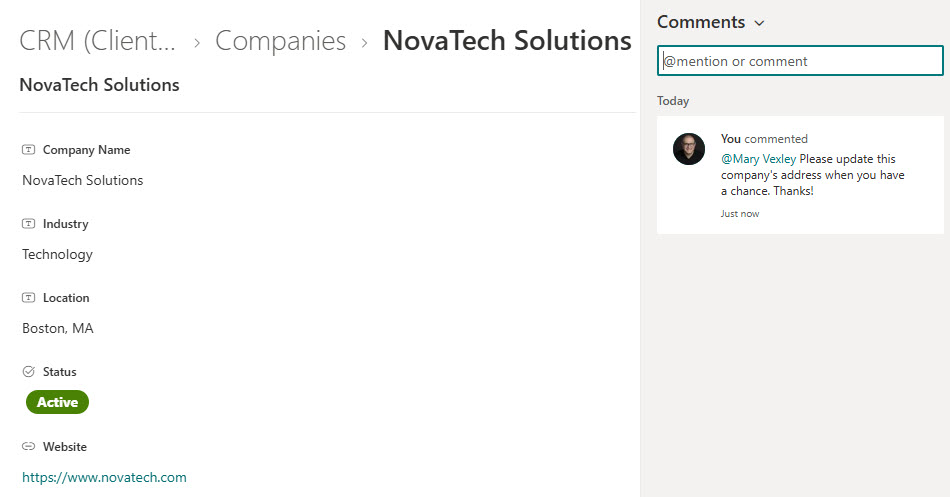Select the NovaTech Solutions breadcrumb title
Image resolution: width=950 pixels, height=497 pixels.
507,41
